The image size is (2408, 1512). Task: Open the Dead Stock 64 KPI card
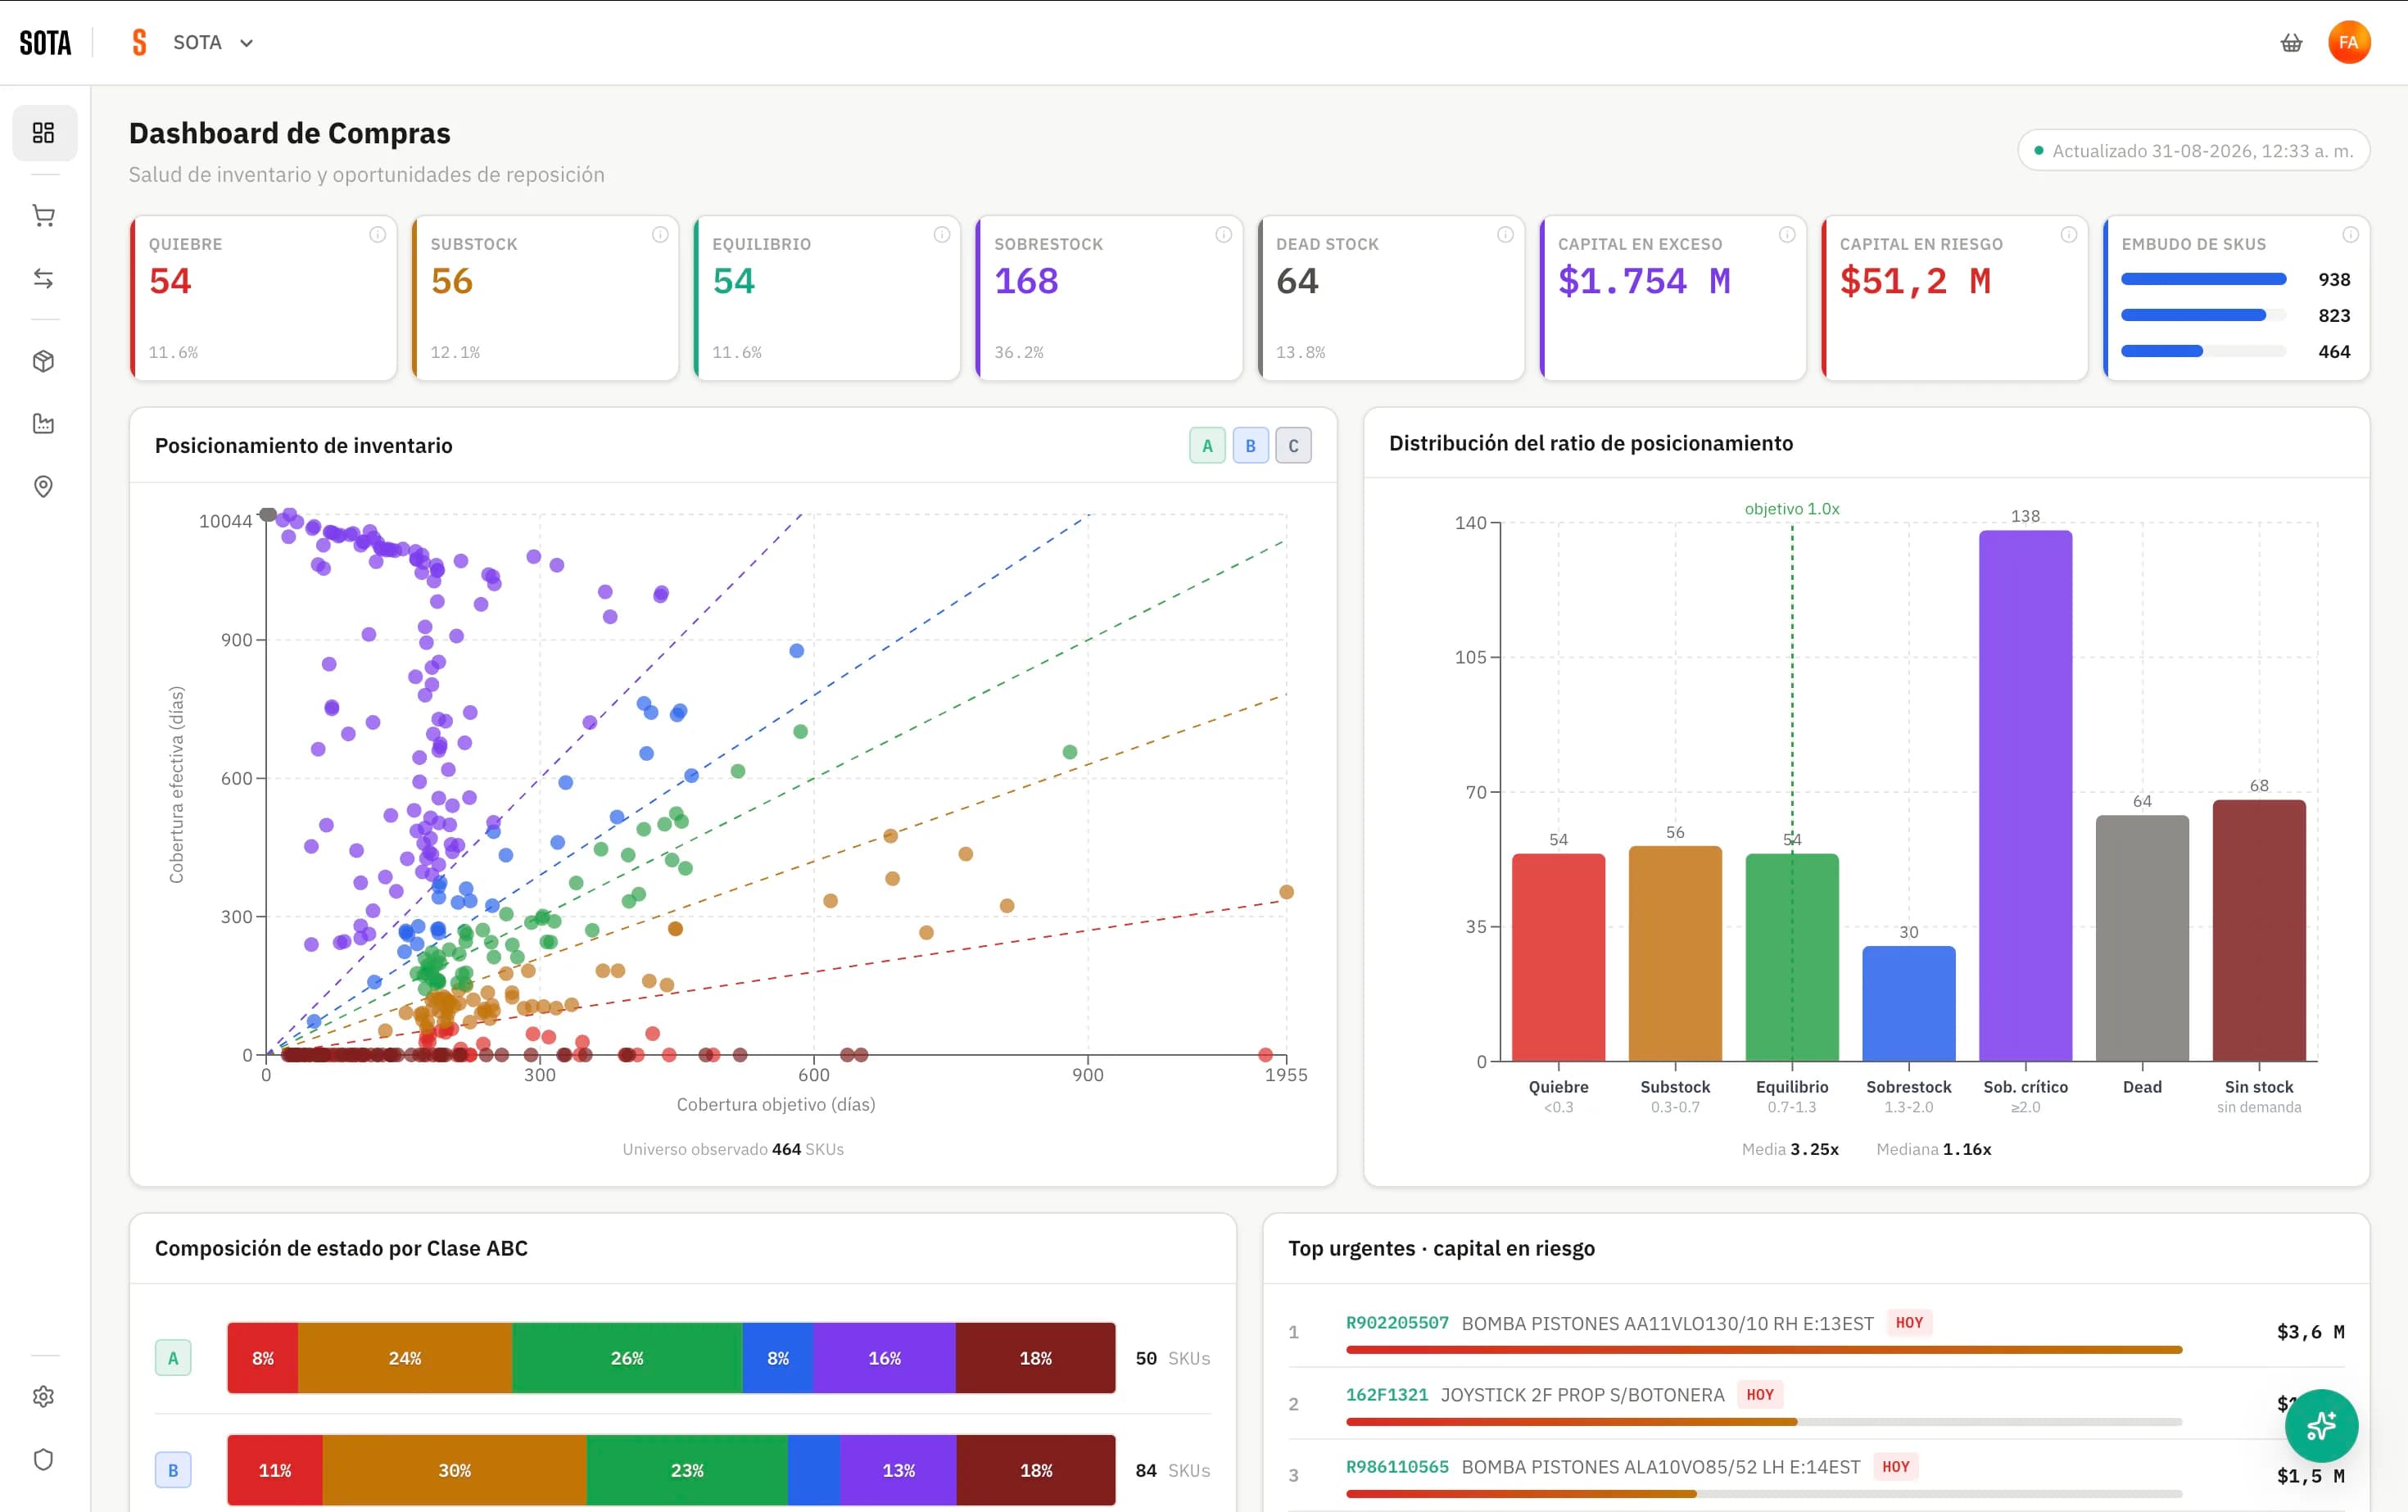point(1391,298)
